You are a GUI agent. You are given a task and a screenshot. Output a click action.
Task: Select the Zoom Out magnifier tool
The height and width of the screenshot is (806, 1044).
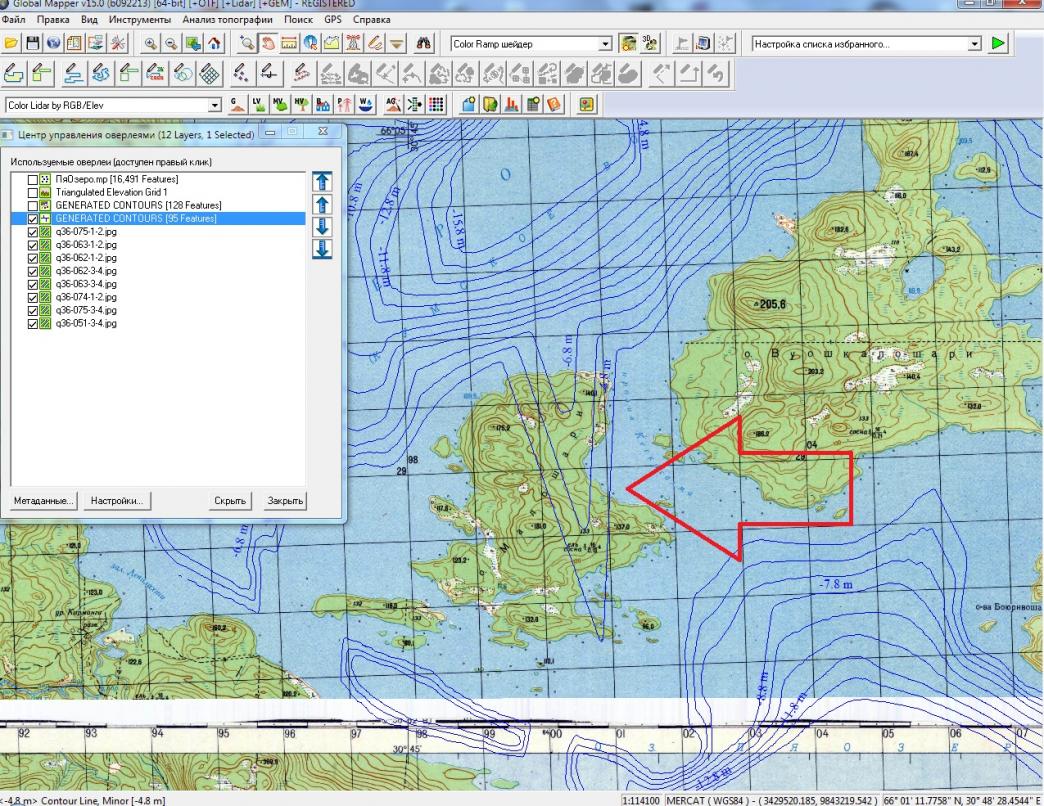point(173,44)
